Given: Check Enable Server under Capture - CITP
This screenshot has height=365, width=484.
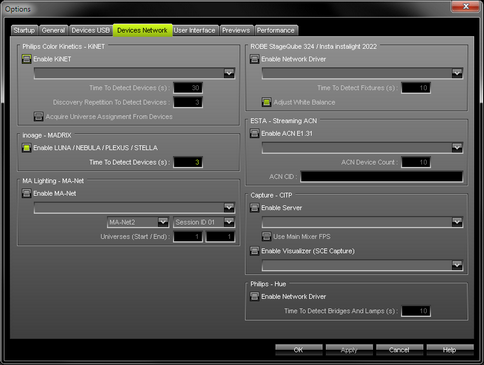Looking at the screenshot, I should pyautogui.click(x=254, y=208).
